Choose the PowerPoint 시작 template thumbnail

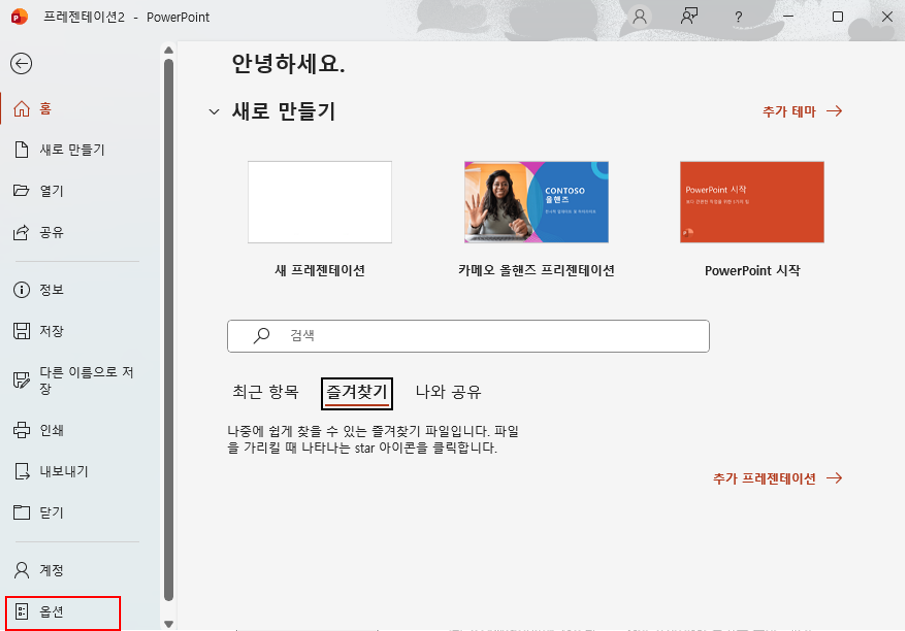752,202
